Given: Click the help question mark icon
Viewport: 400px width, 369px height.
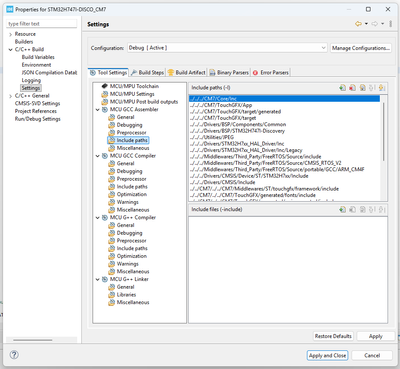Looking at the screenshot, I should pyautogui.click(x=14, y=355).
